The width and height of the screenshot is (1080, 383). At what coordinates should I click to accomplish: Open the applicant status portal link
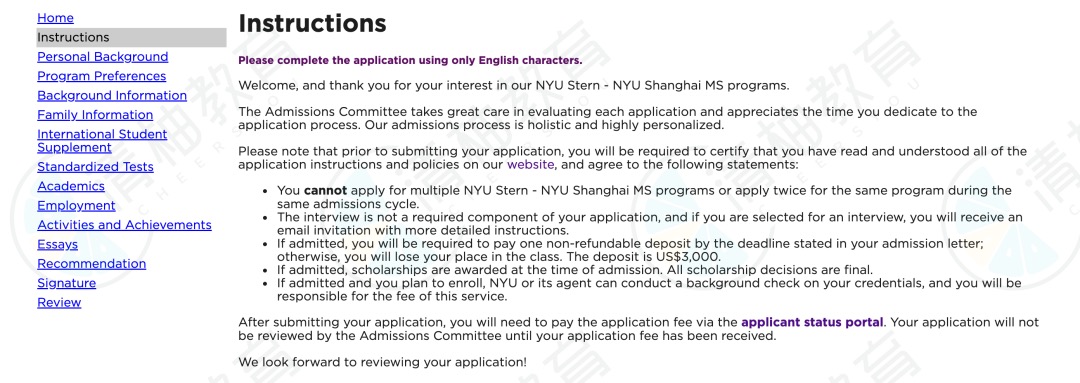click(812, 322)
